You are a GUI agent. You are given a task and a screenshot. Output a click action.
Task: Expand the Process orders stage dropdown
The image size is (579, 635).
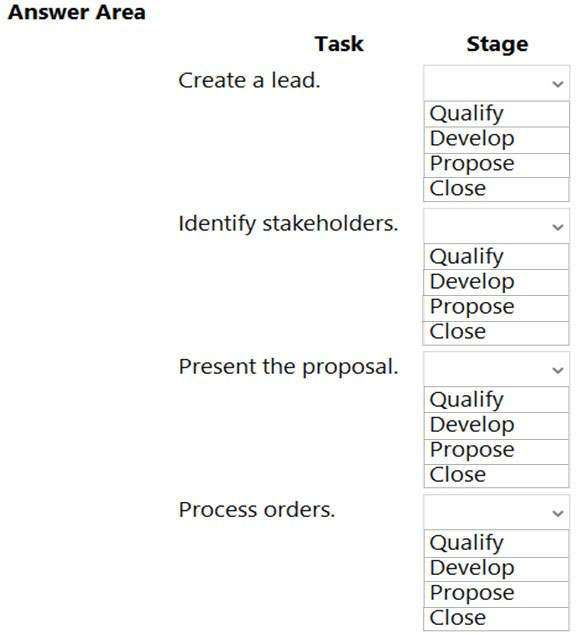click(496, 512)
